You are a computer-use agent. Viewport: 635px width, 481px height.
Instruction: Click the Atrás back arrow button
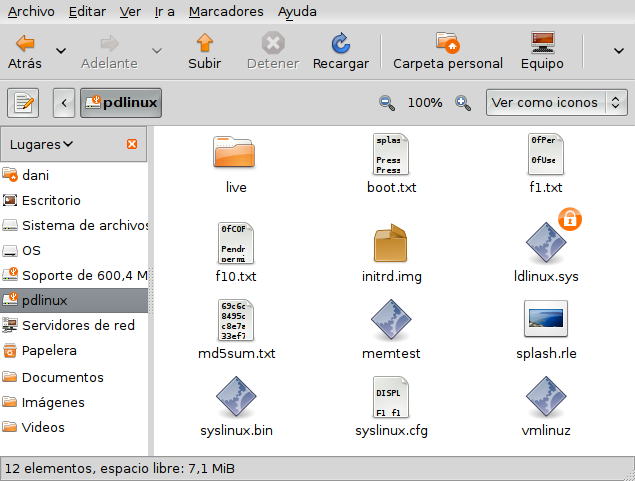[25, 51]
